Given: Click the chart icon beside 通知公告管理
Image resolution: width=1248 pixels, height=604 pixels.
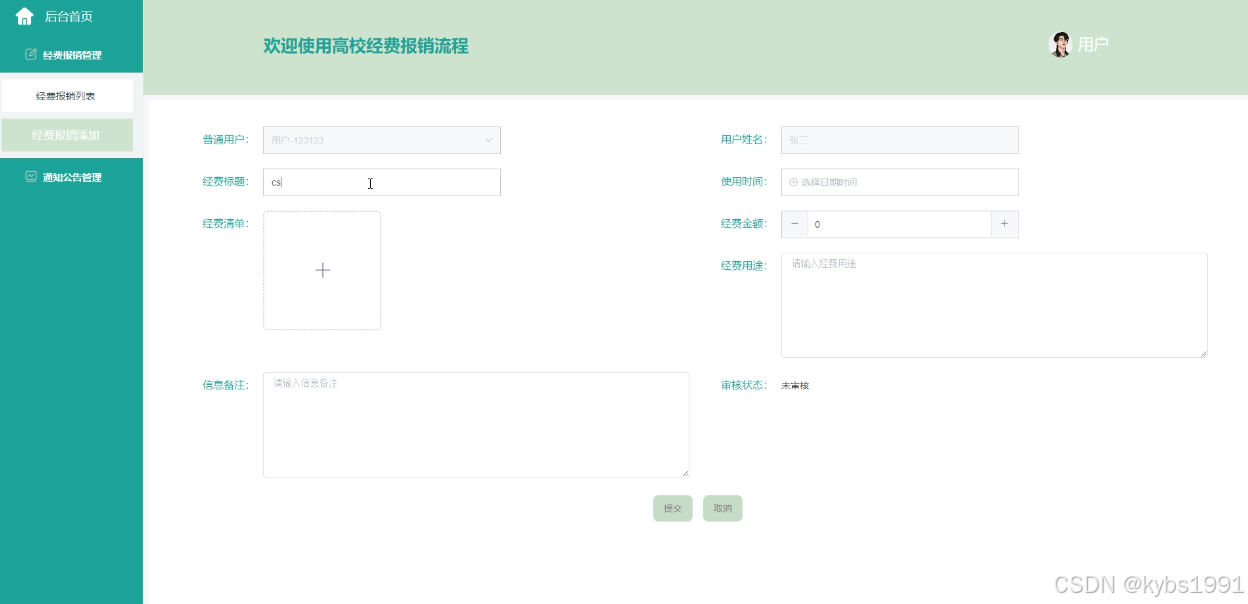Looking at the screenshot, I should tap(31, 176).
